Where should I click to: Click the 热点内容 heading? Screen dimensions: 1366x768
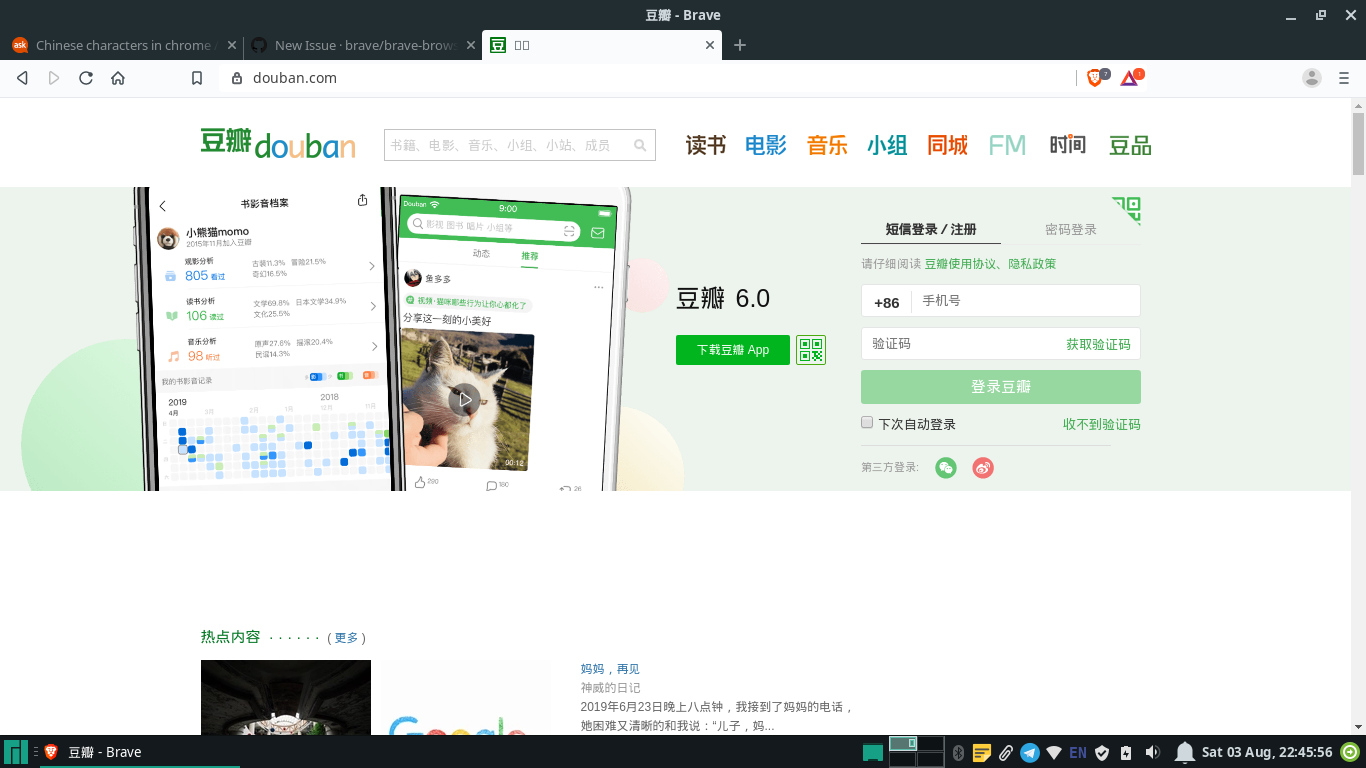pyautogui.click(x=230, y=637)
